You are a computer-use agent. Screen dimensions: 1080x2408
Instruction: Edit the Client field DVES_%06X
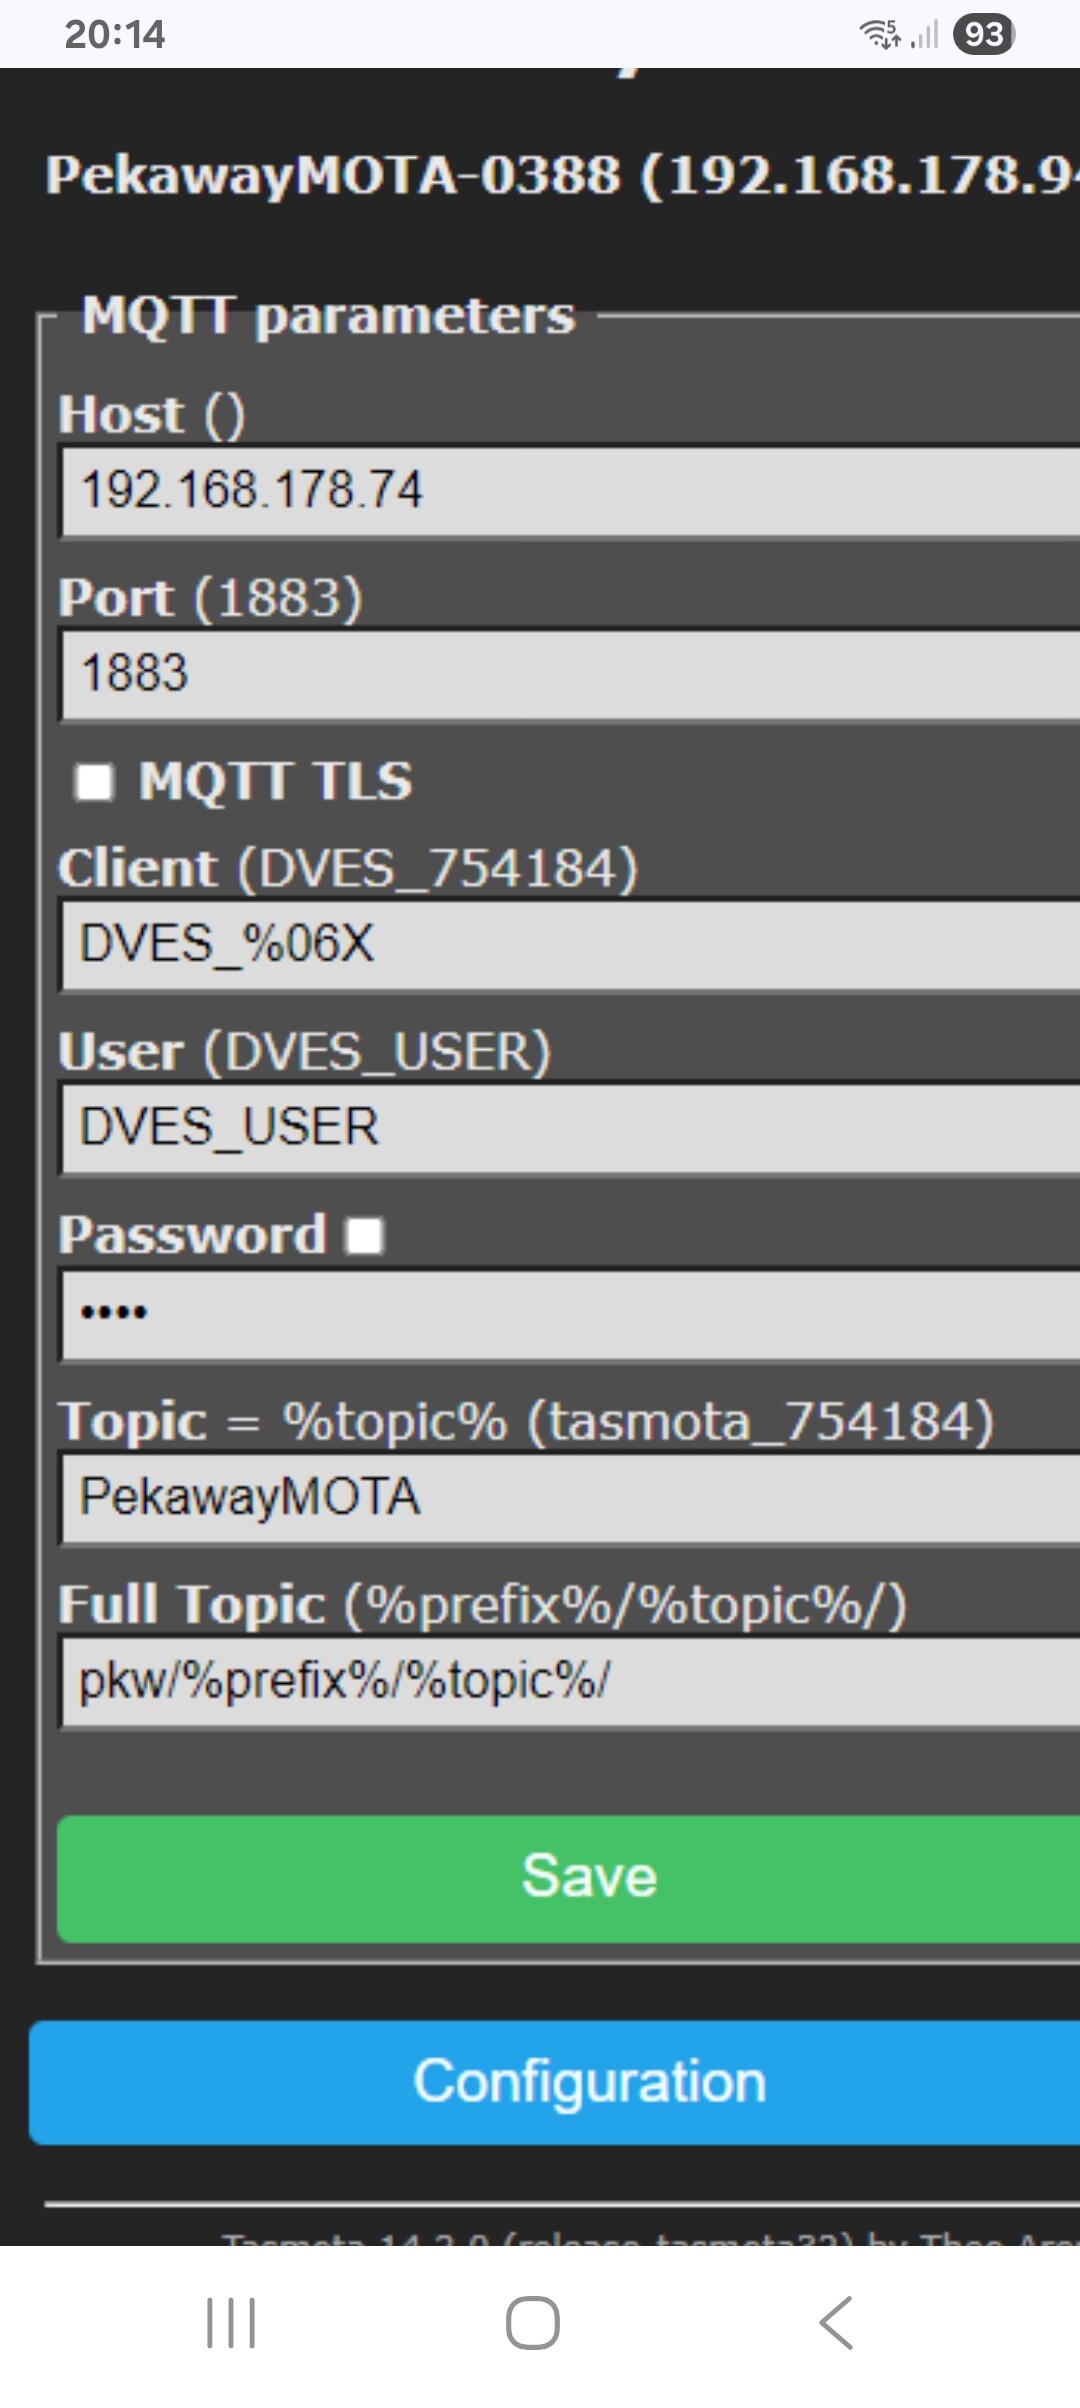570,944
